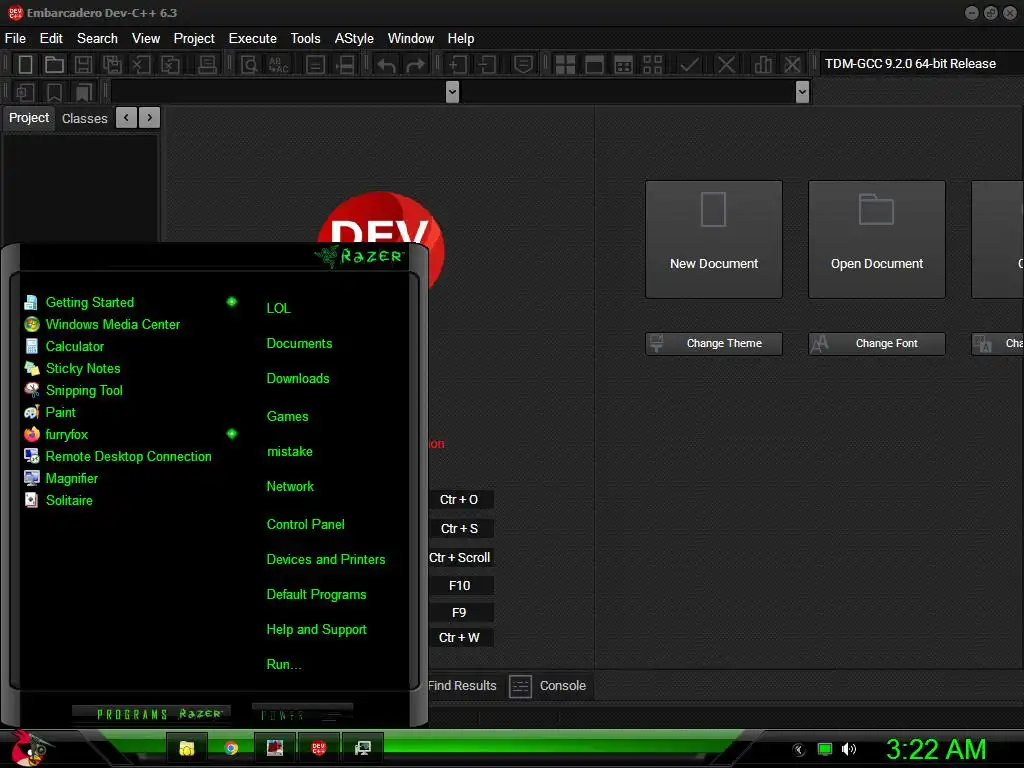Select the Project tab
The image size is (1024, 768).
point(29,118)
